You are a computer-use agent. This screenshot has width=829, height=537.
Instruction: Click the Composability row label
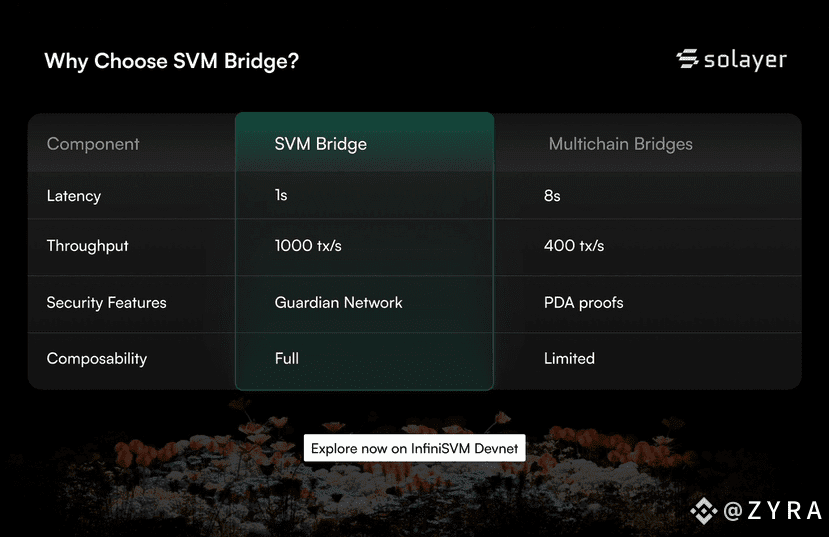[97, 358]
